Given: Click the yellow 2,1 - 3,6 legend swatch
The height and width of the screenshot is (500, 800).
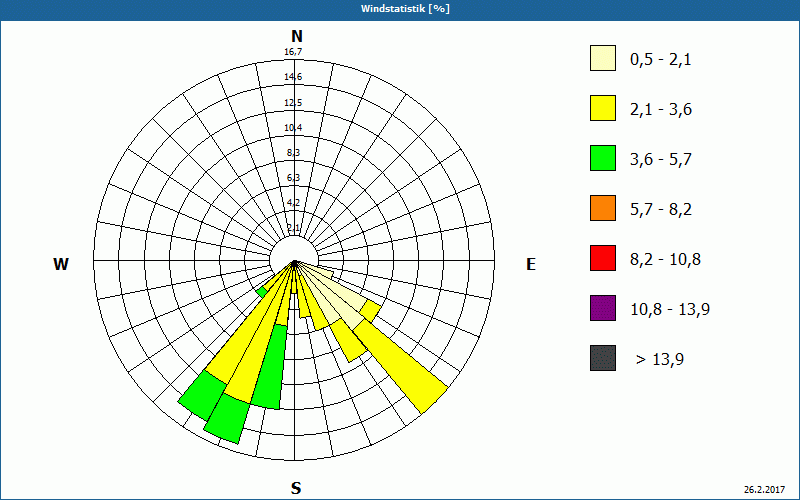Looking at the screenshot, I should pyautogui.click(x=603, y=108).
